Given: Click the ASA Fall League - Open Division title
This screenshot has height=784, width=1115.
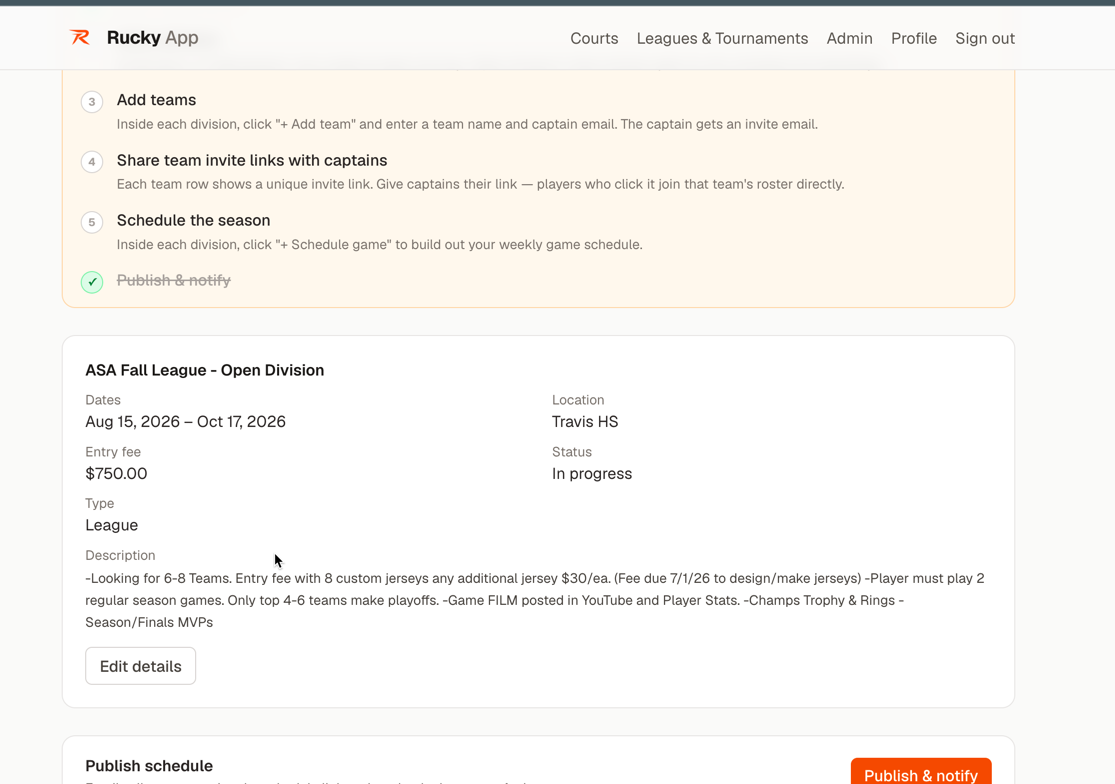Looking at the screenshot, I should coord(205,370).
